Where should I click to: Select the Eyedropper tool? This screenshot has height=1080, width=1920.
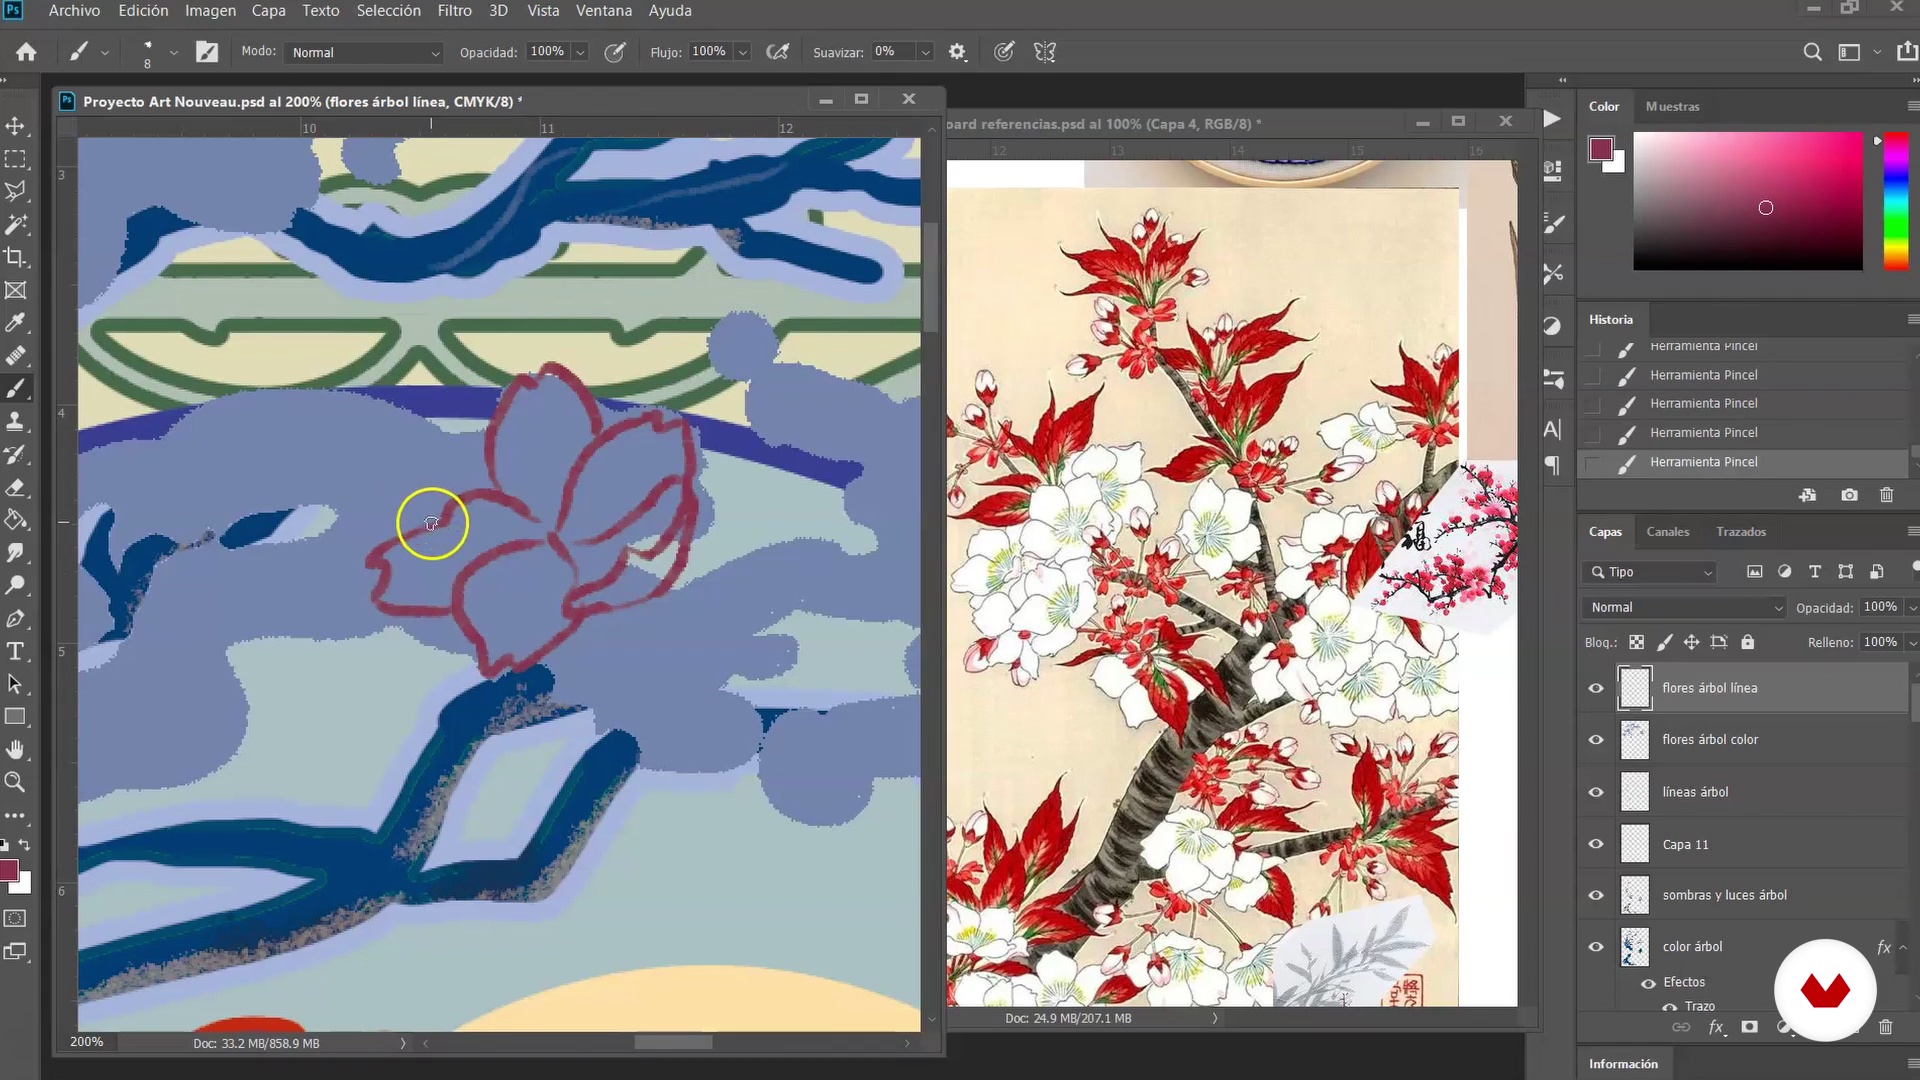[15, 323]
